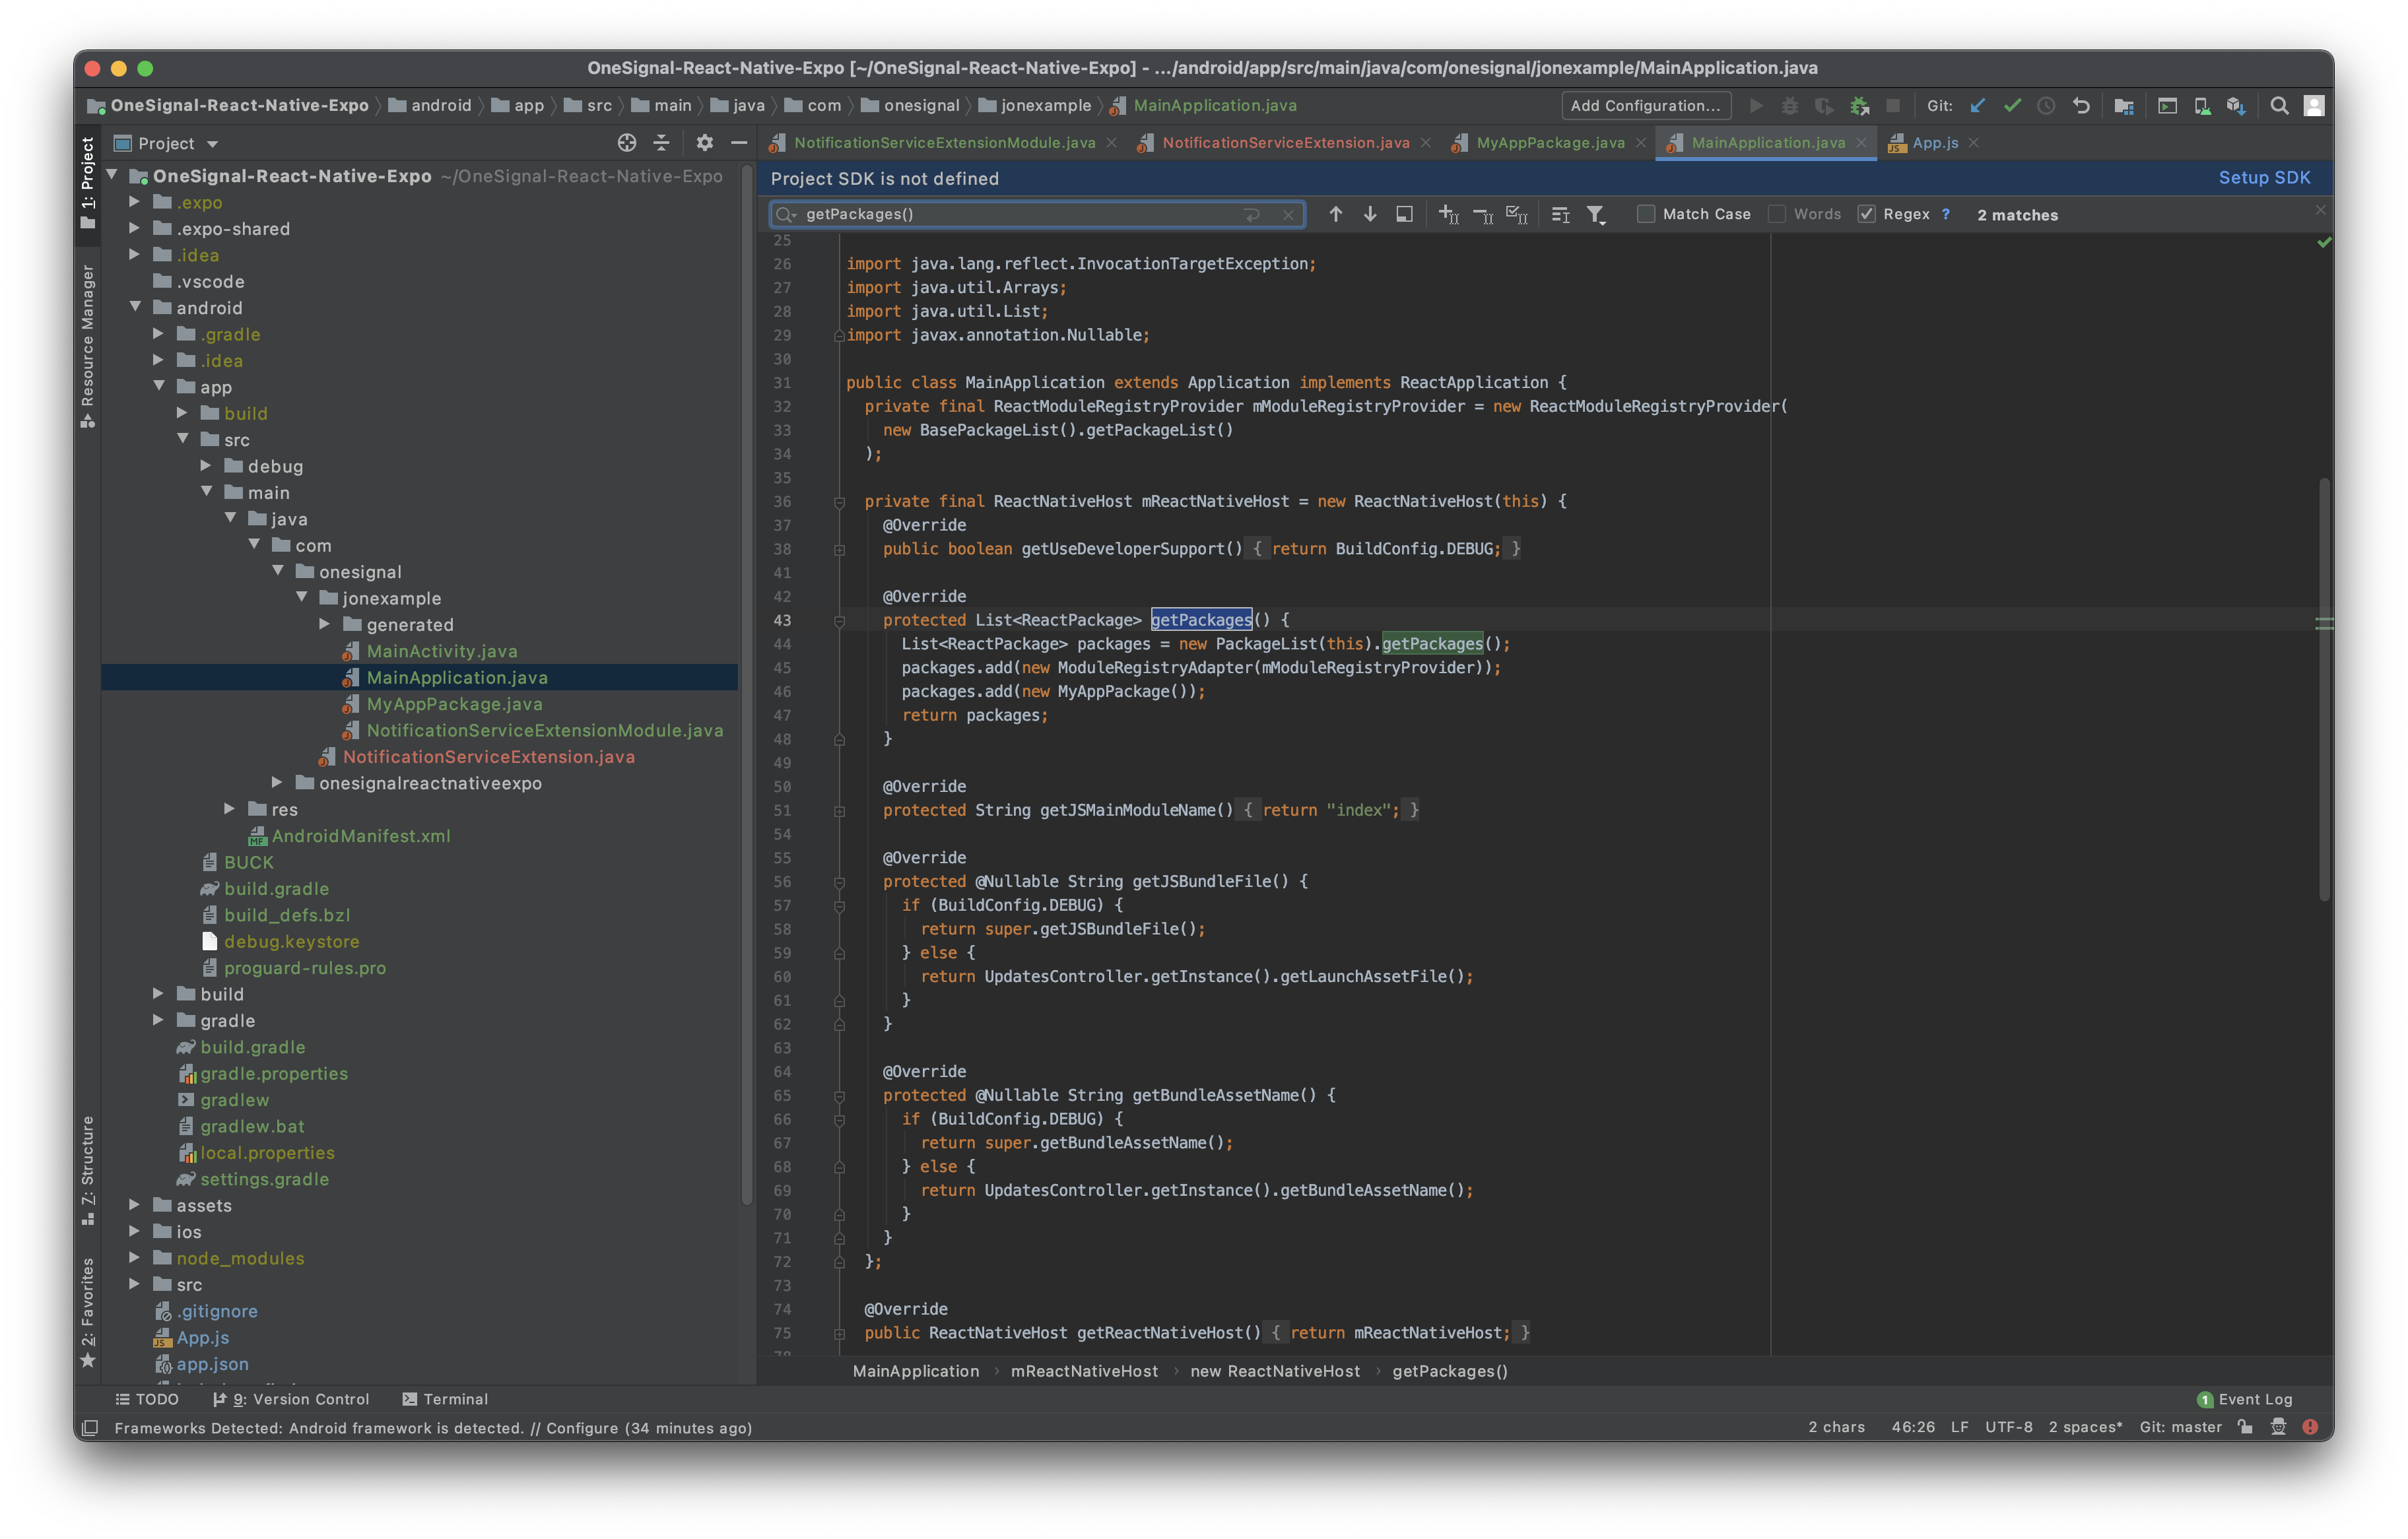Expand the ios folder
The image size is (2408, 1539).
tap(134, 1231)
